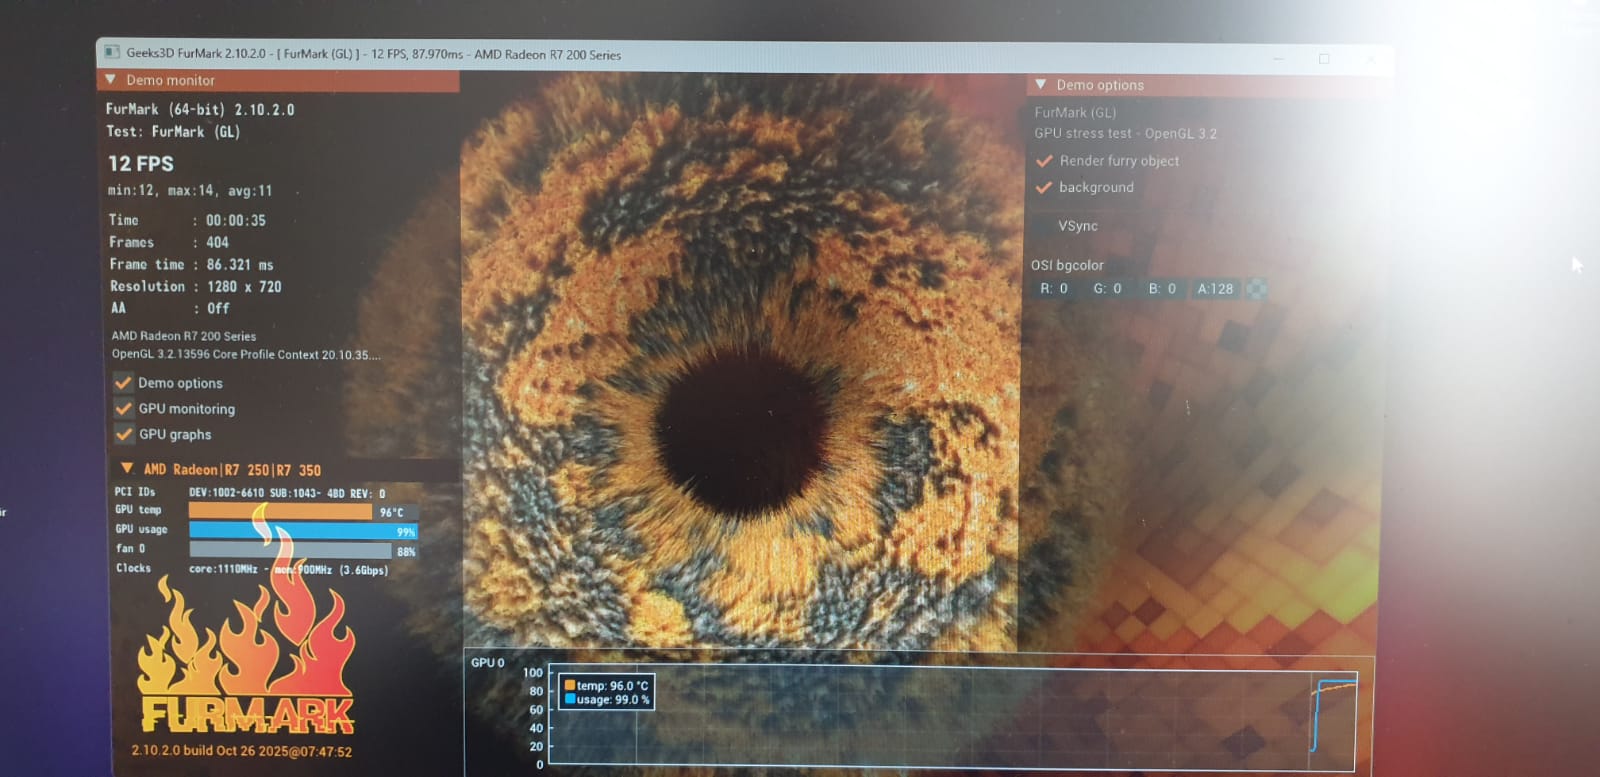Image resolution: width=1600 pixels, height=777 pixels.
Task: Click the A:128 alpha value field
Action: point(1215,289)
